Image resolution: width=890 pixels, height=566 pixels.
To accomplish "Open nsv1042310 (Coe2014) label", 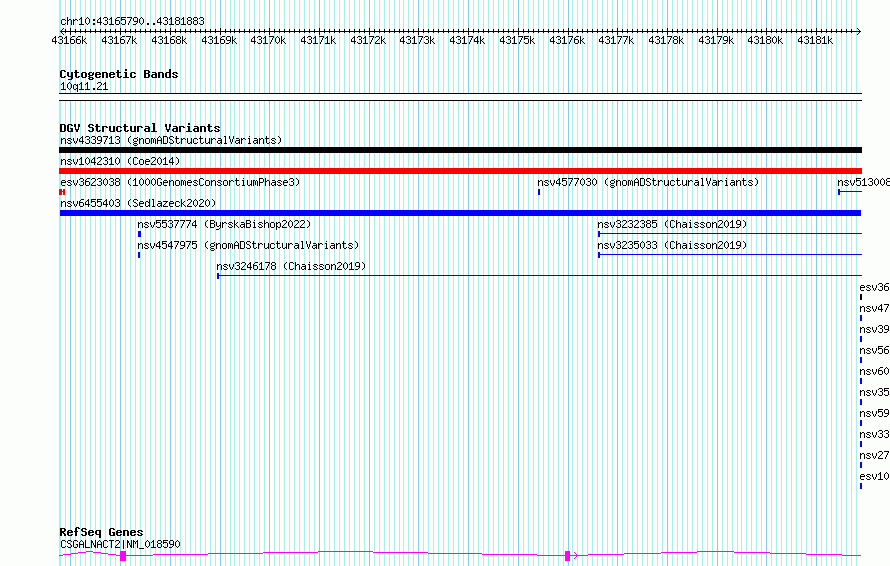I will click(x=120, y=161).
